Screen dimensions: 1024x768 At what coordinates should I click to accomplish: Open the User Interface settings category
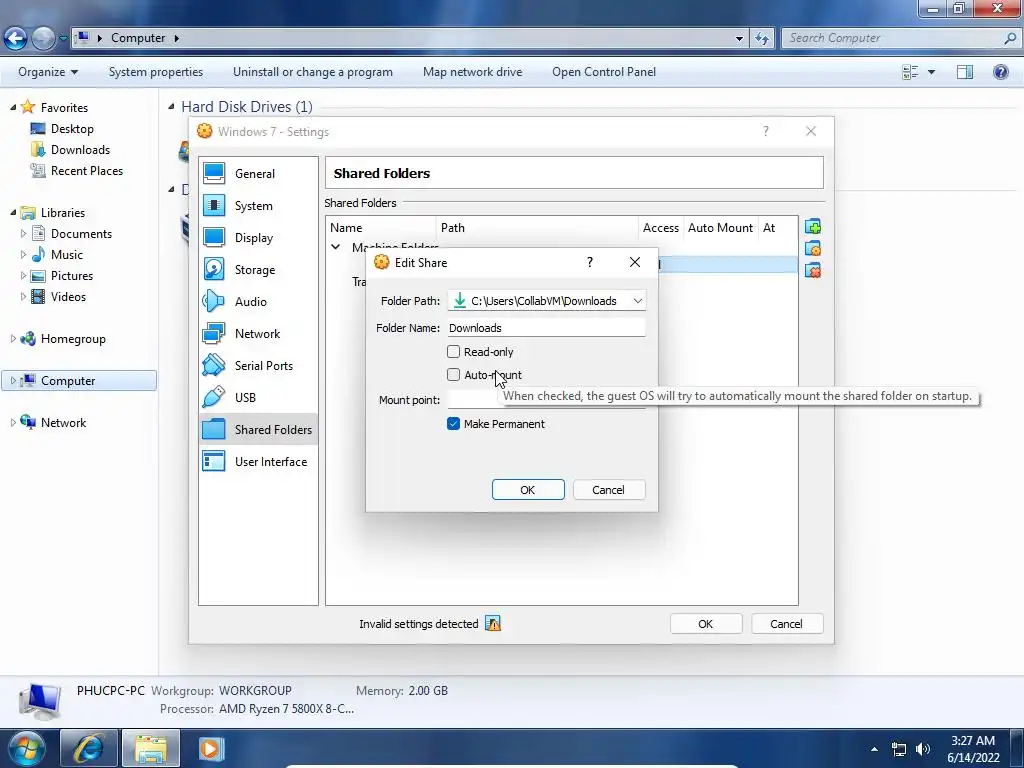259,462
